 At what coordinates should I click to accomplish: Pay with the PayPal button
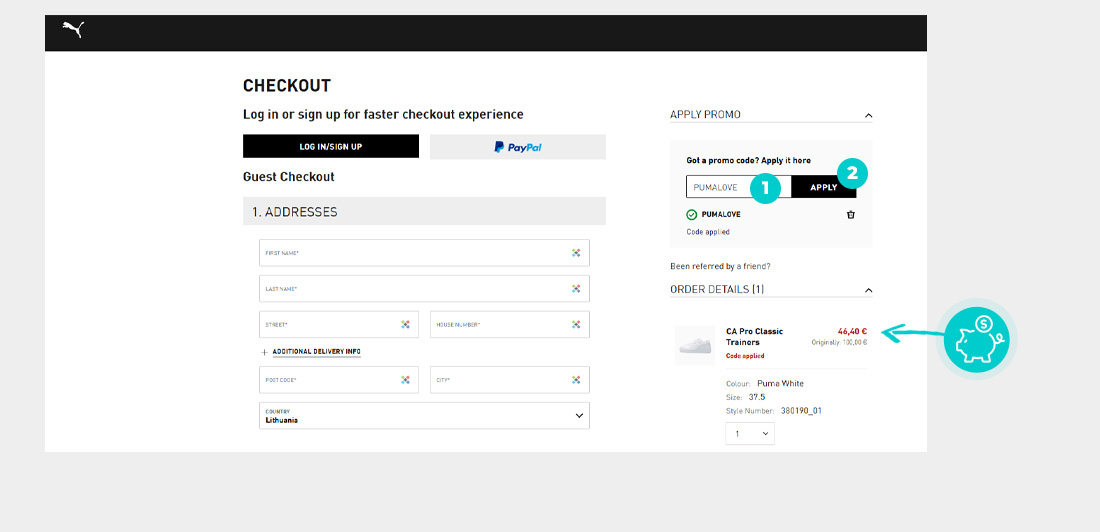[518, 147]
